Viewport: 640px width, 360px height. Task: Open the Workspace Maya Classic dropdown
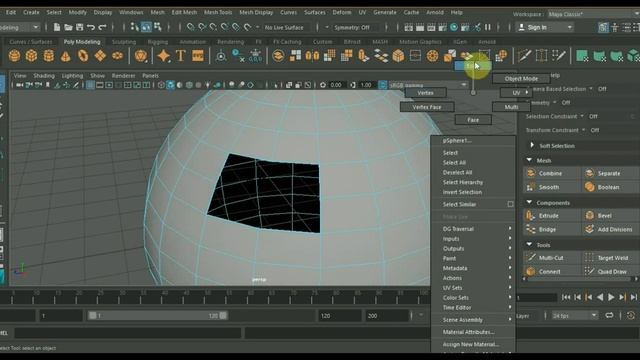click(x=593, y=14)
